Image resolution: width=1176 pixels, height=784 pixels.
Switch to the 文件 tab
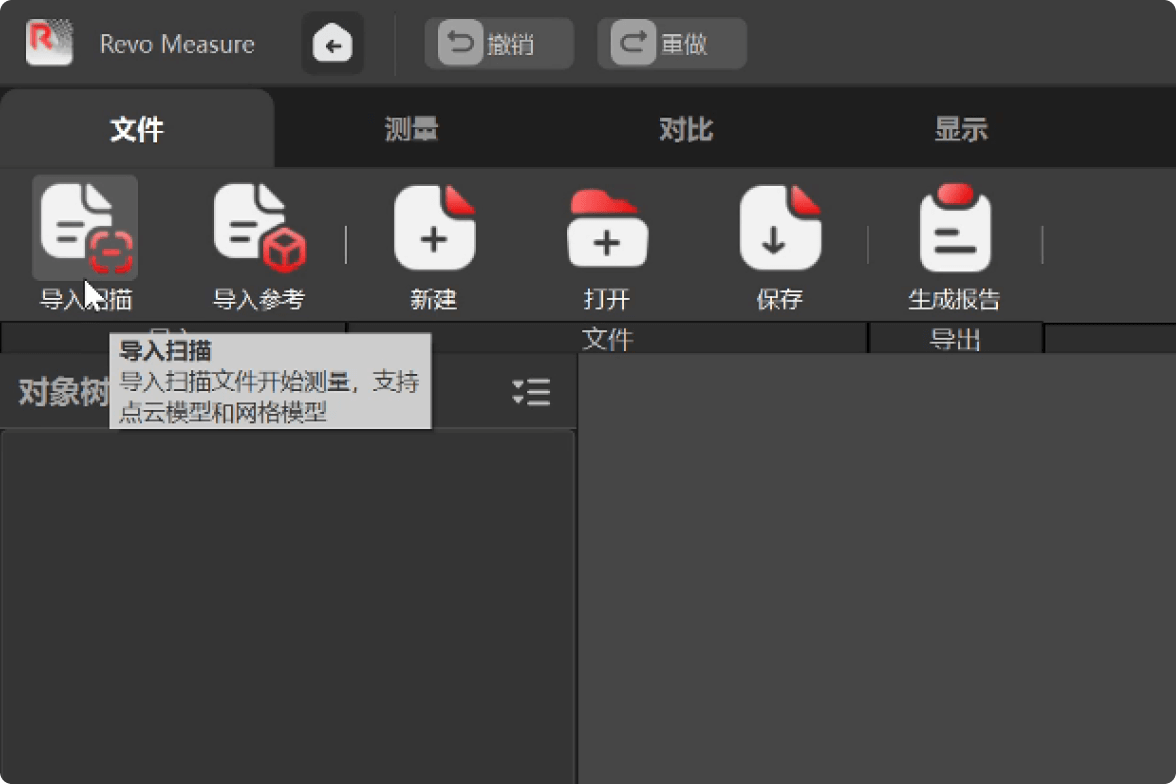pos(137,129)
